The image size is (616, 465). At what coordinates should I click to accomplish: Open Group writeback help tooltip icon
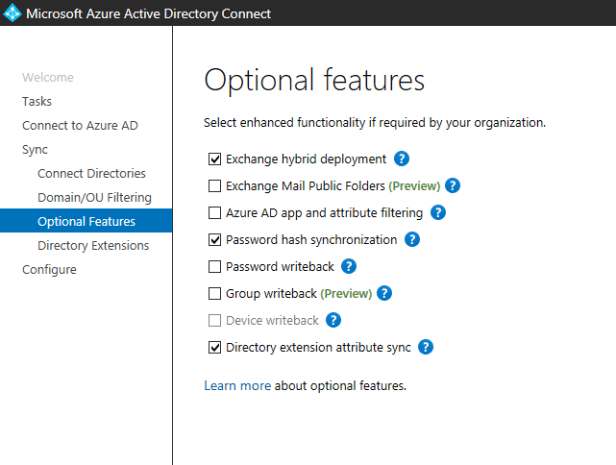pos(383,294)
